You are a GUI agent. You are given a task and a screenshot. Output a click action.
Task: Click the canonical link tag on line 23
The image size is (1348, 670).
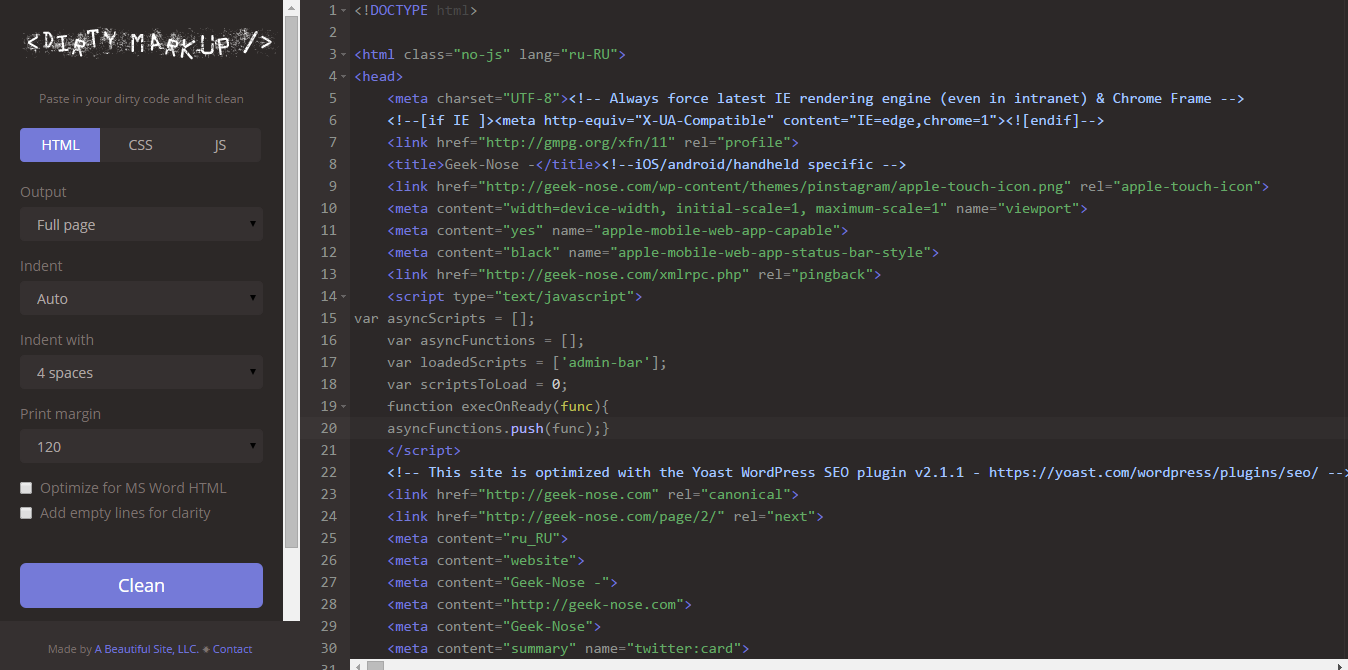593,494
